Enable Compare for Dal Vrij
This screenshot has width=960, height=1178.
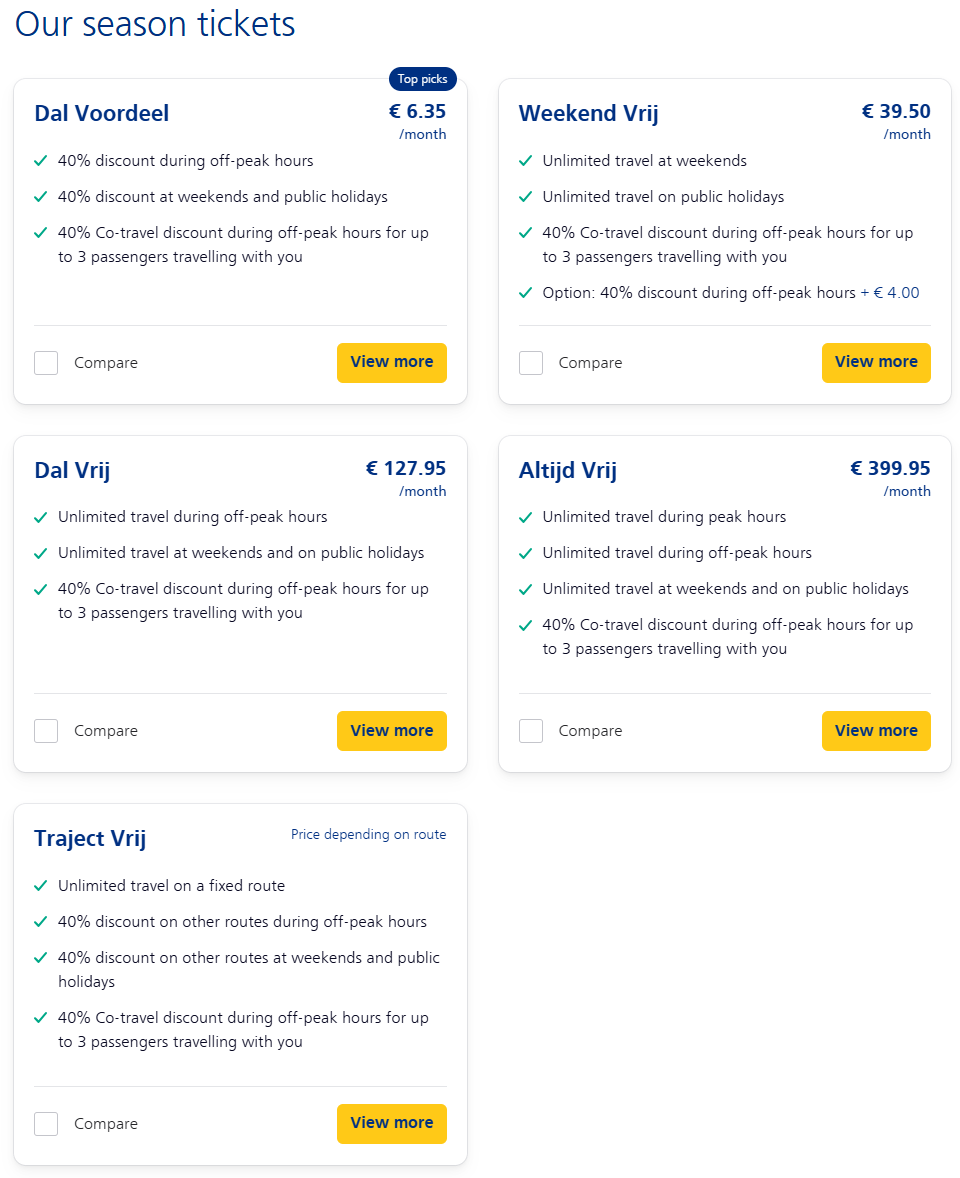pyautogui.click(x=46, y=731)
